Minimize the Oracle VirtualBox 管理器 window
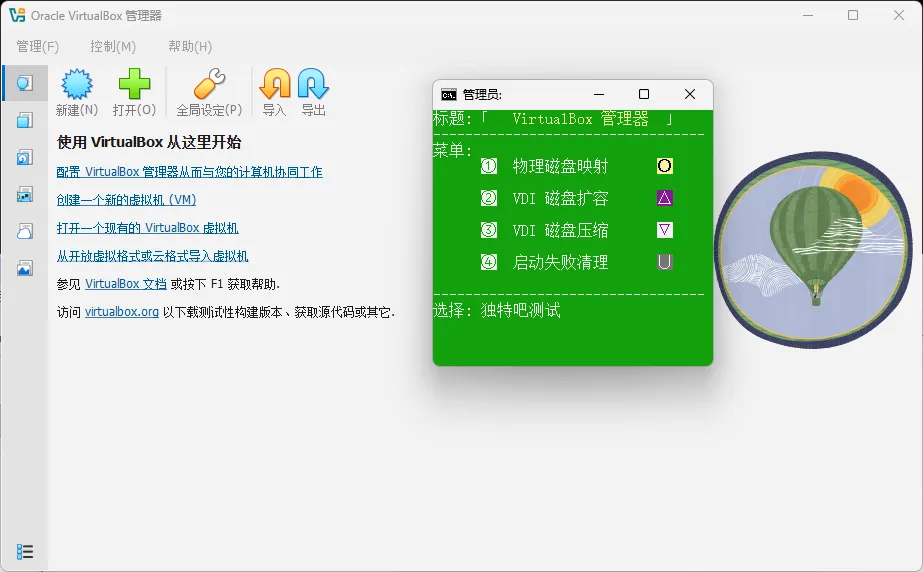 808,15
